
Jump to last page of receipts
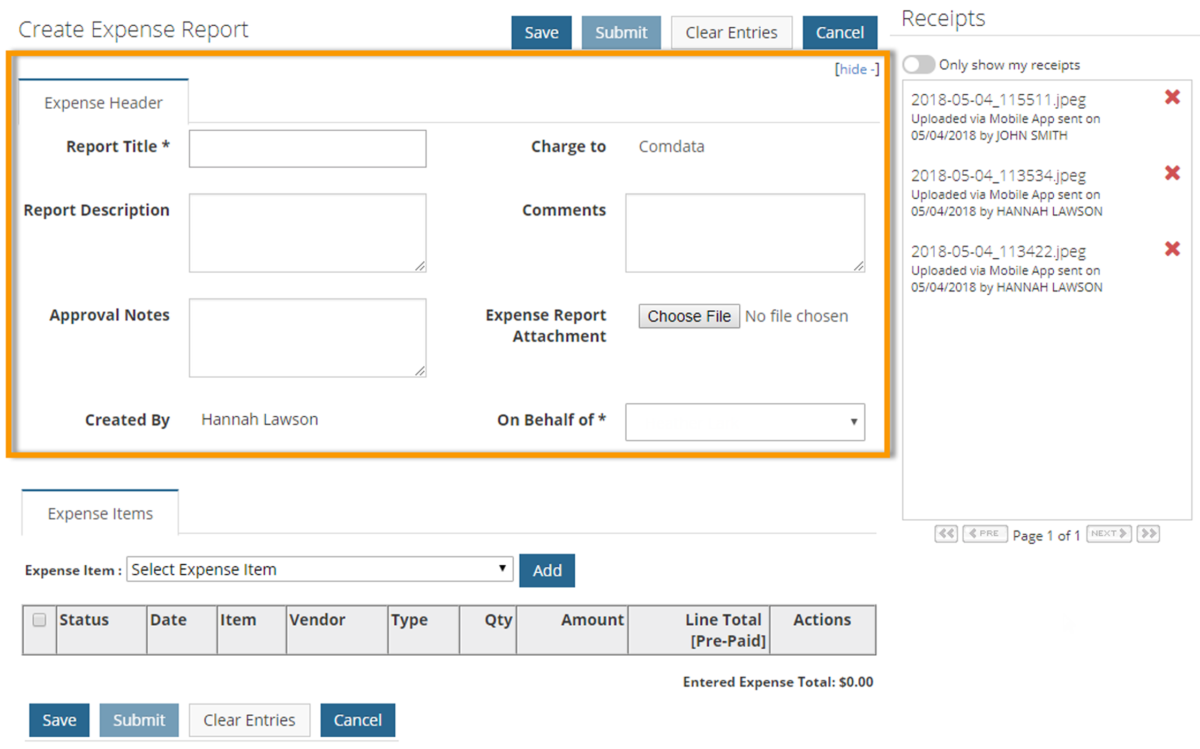click(1148, 533)
